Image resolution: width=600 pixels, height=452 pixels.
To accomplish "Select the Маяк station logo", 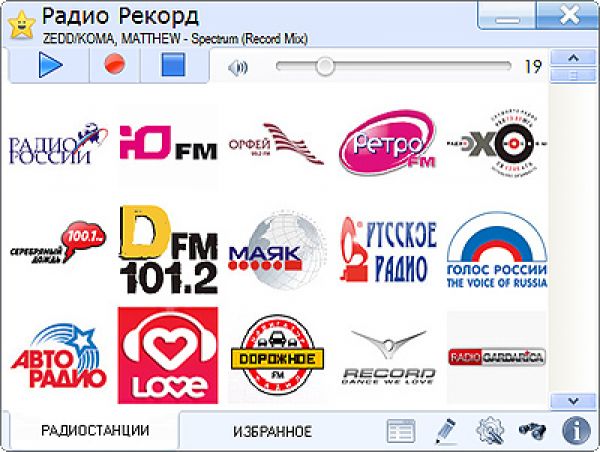I will tap(277, 249).
